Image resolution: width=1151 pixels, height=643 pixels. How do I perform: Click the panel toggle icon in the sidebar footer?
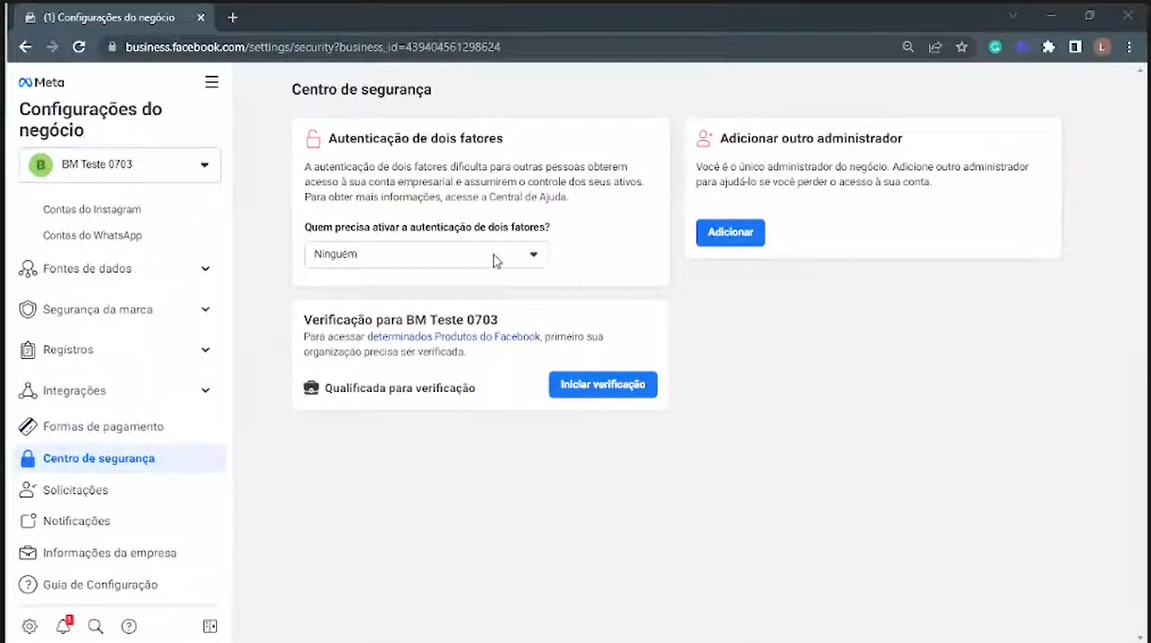pyautogui.click(x=210, y=626)
